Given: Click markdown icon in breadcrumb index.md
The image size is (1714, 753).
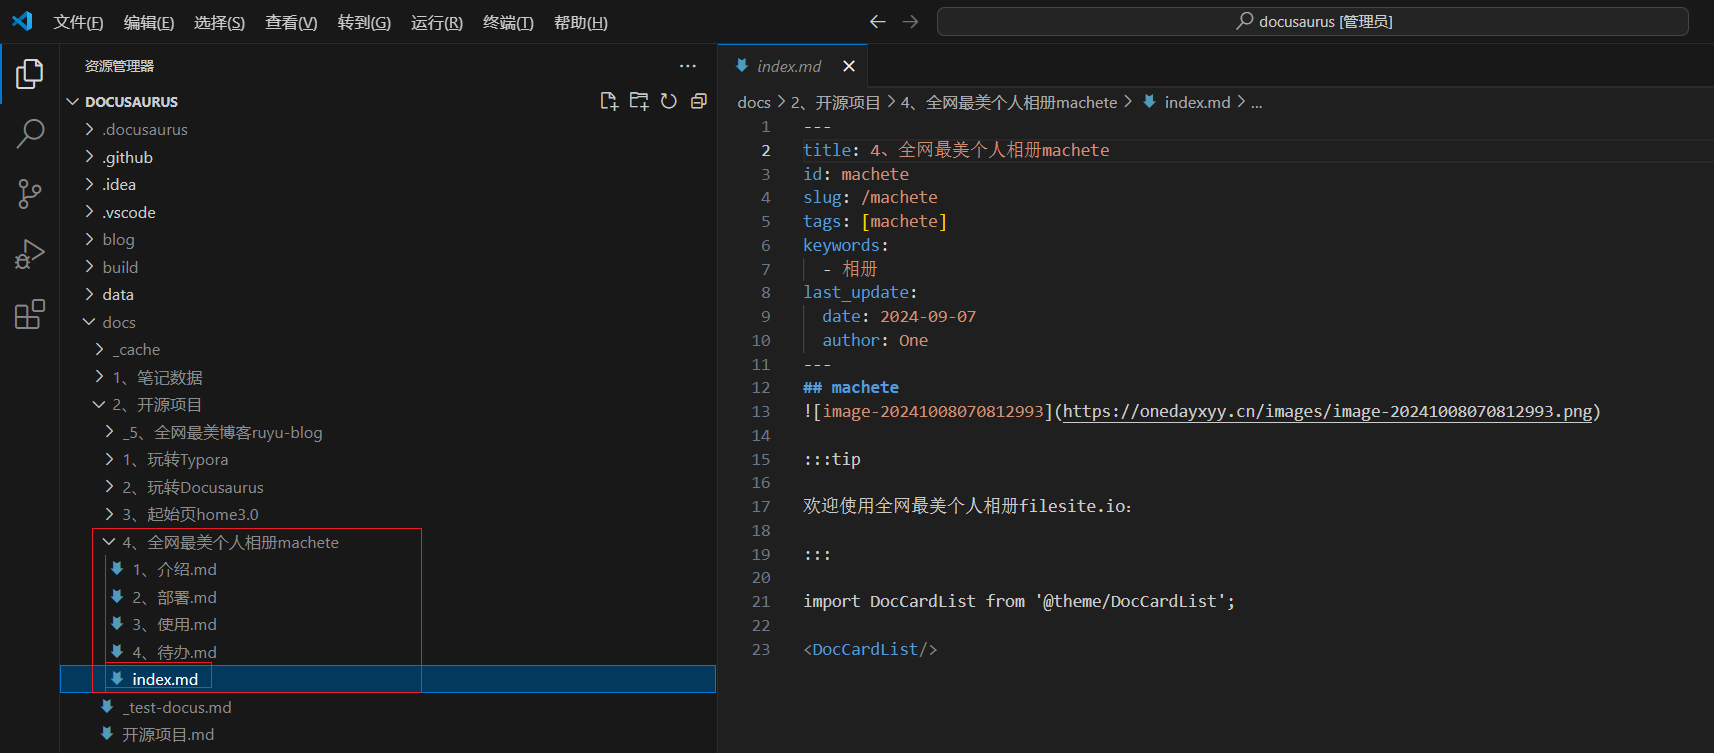Looking at the screenshot, I should coord(1150,102).
